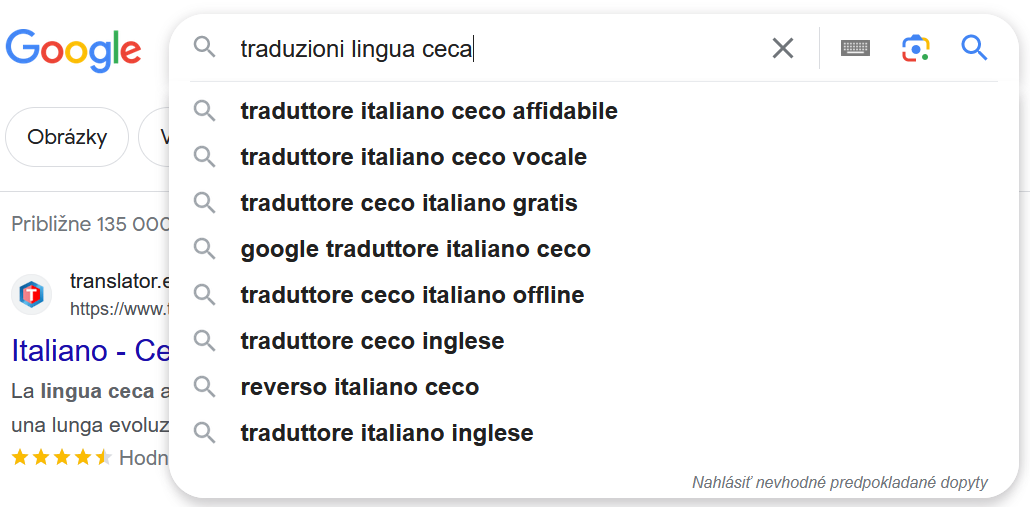
Task: Clear the search text with X icon
Action: click(x=783, y=48)
